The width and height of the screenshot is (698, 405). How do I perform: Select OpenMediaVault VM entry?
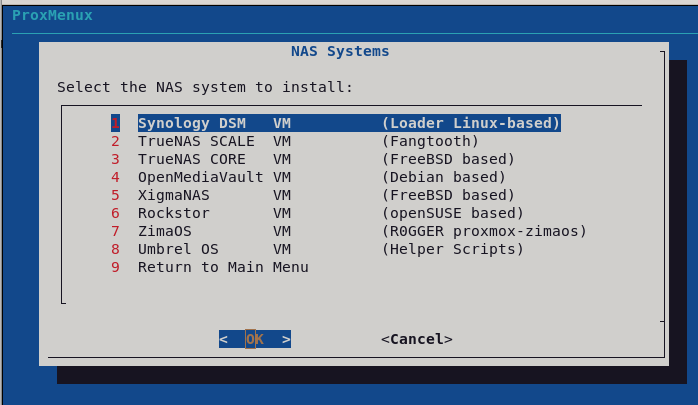[x=200, y=177]
